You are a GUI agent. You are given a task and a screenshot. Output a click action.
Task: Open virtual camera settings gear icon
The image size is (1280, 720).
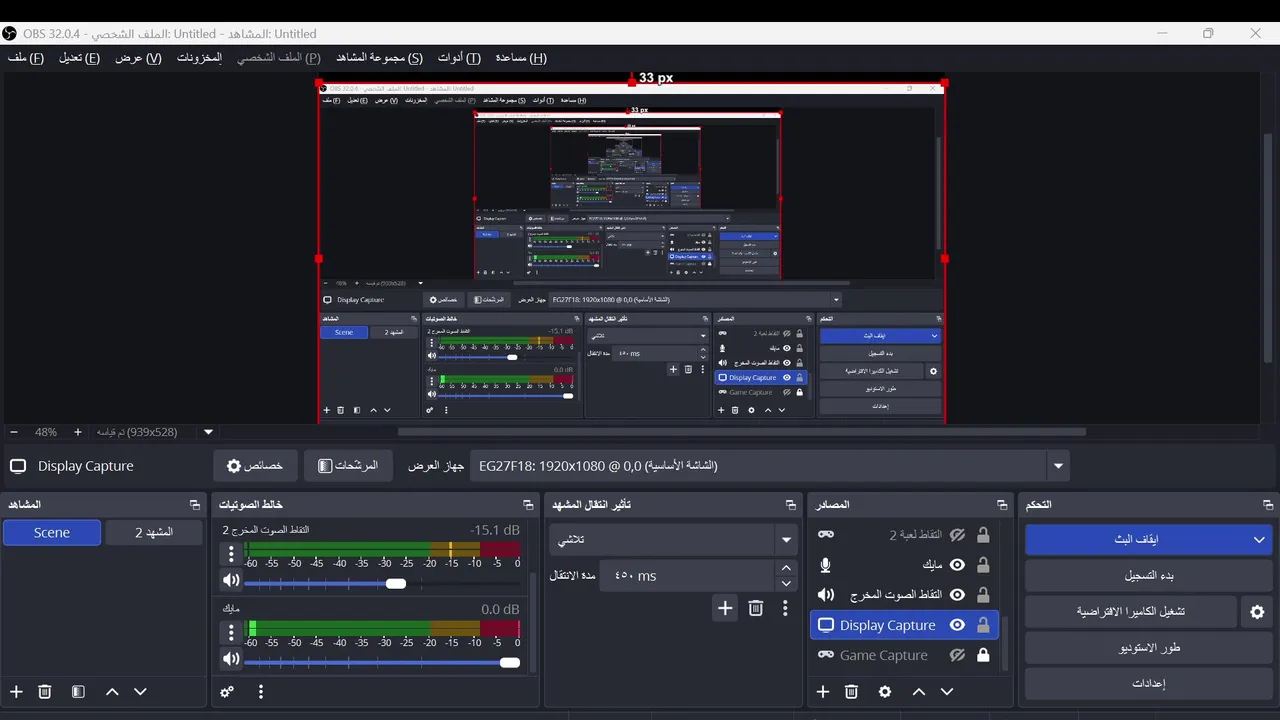tap(1258, 612)
